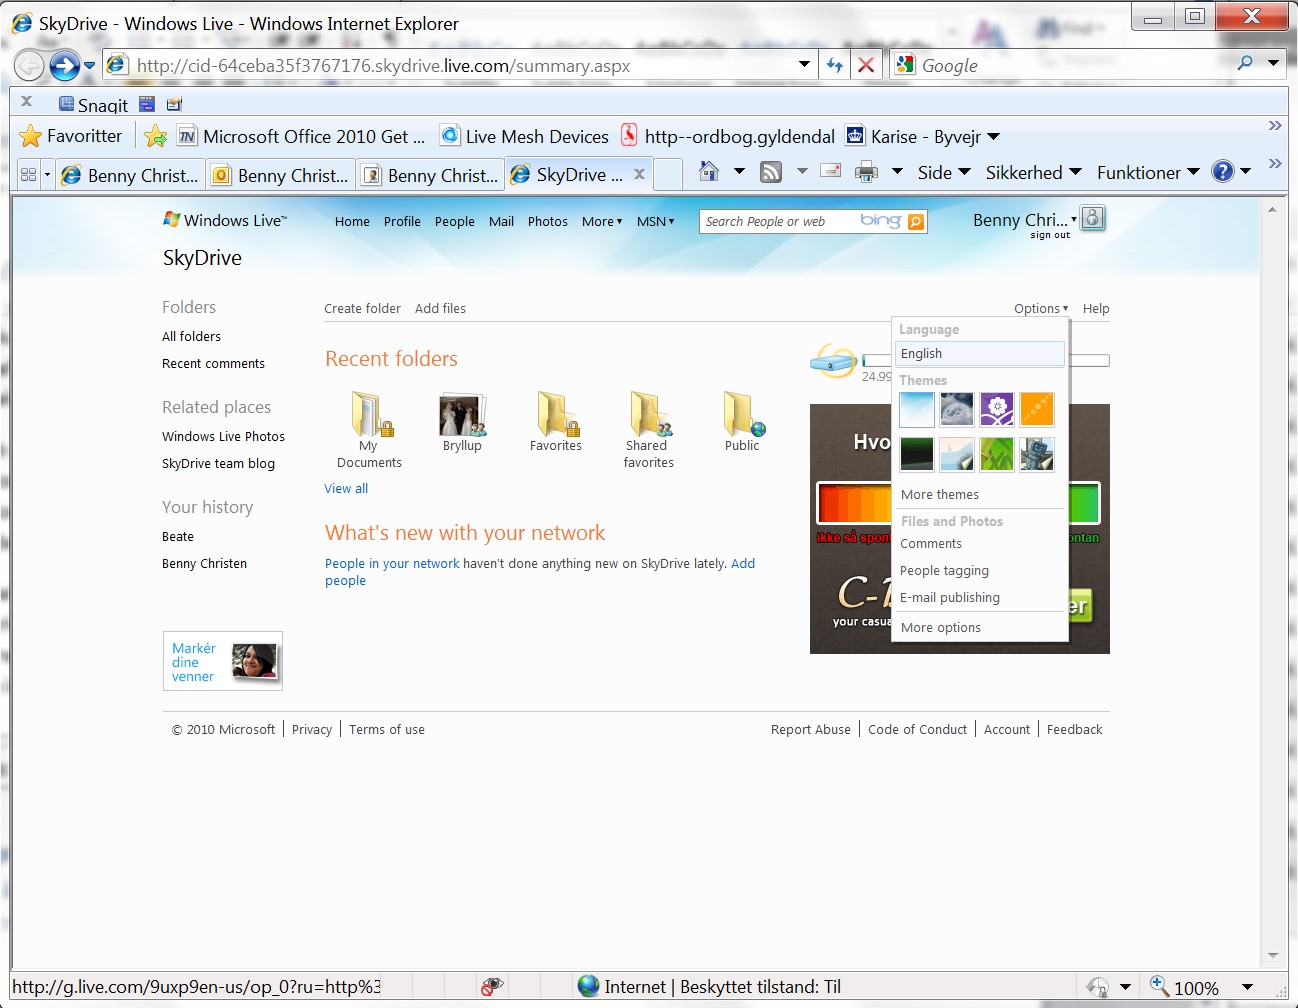
Task: Select the purple flower theme swatch
Action: 996,409
